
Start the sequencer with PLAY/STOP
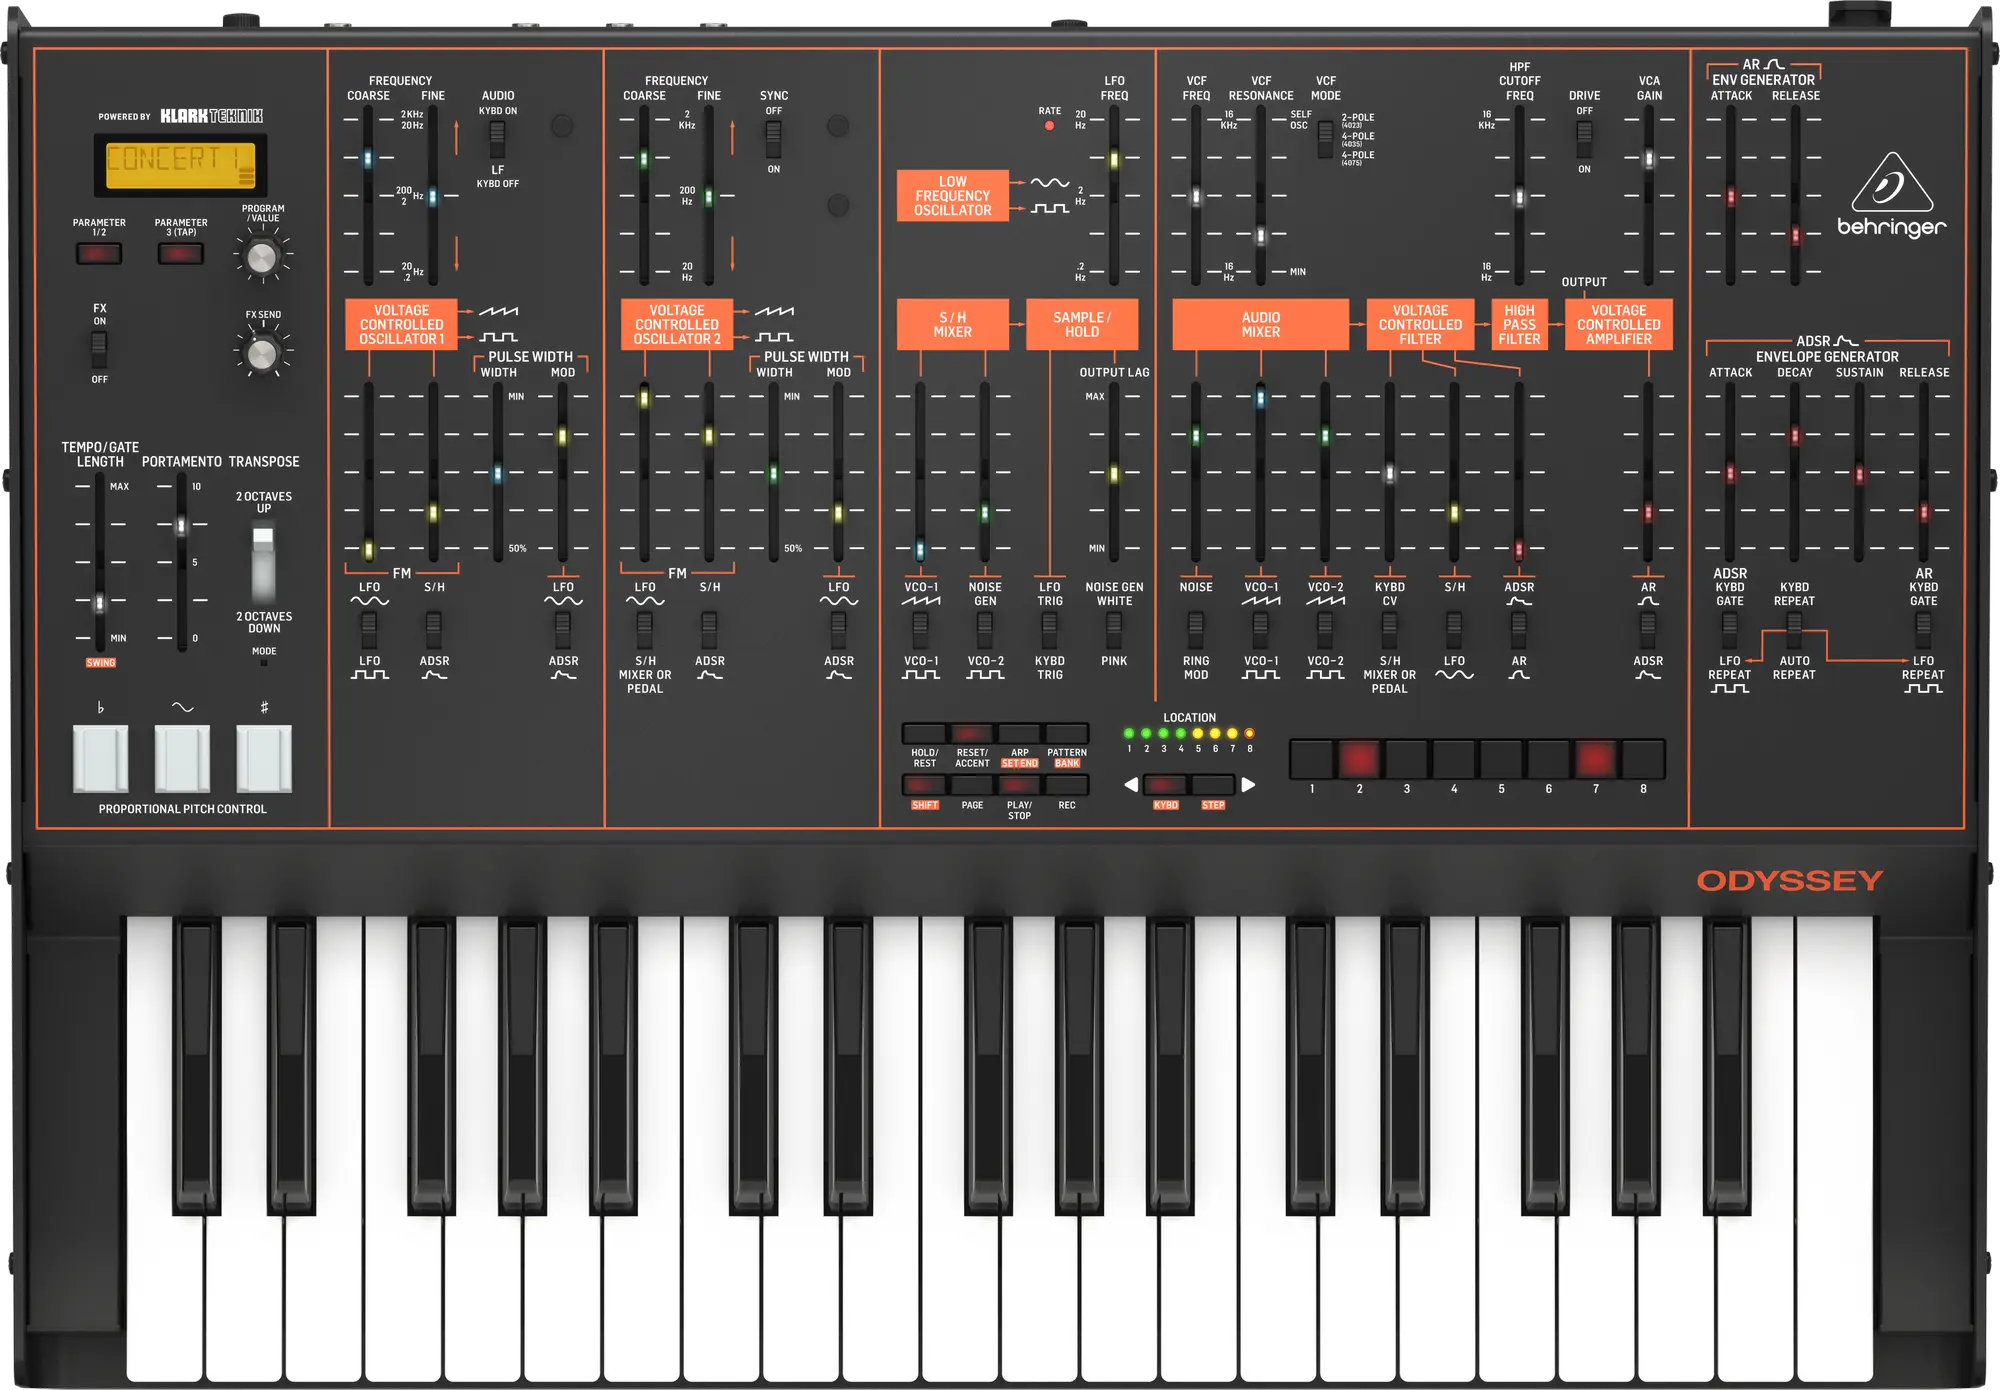click(1019, 785)
